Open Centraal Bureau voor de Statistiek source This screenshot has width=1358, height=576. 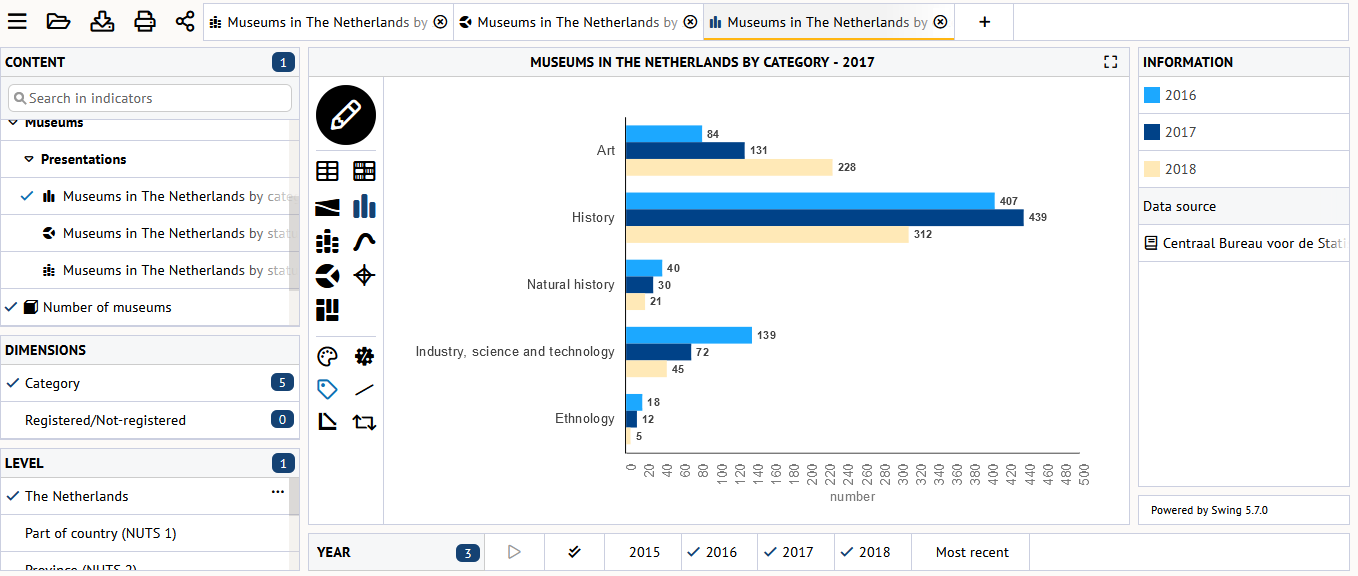(1253, 243)
